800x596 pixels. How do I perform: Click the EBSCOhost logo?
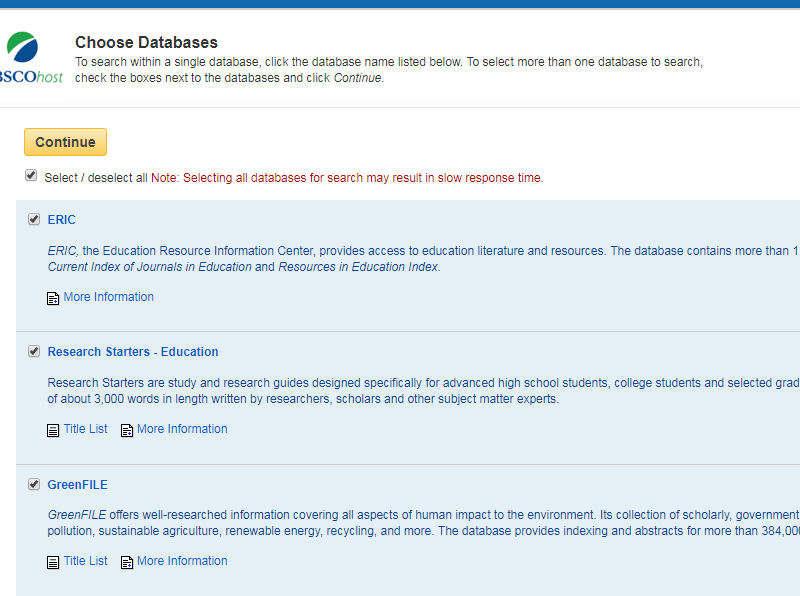point(31,57)
